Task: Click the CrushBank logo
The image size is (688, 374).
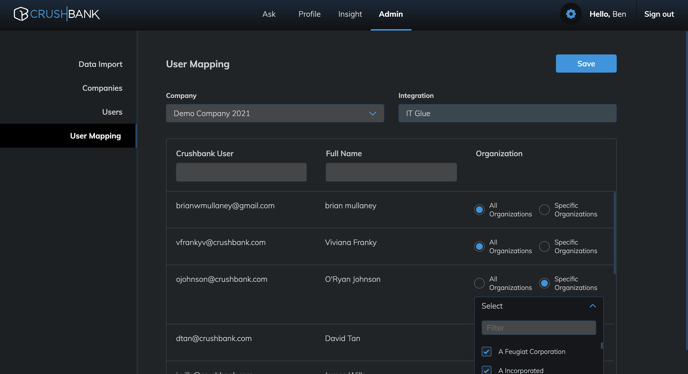Action: coord(56,14)
